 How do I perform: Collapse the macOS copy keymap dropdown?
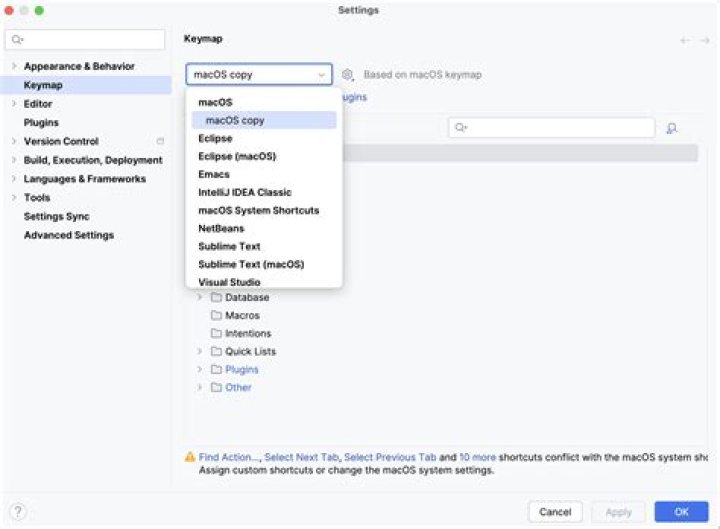click(x=321, y=75)
